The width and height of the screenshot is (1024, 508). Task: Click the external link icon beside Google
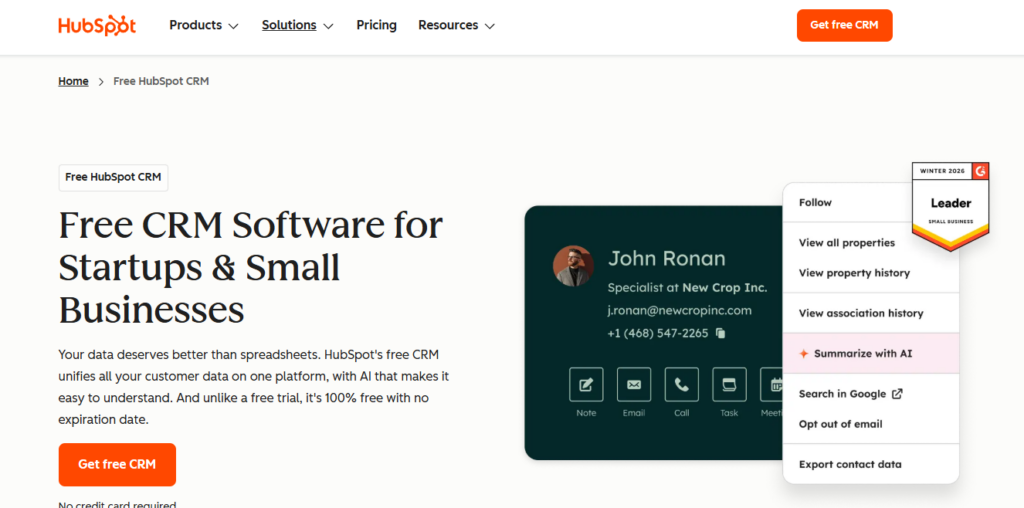pos(897,394)
